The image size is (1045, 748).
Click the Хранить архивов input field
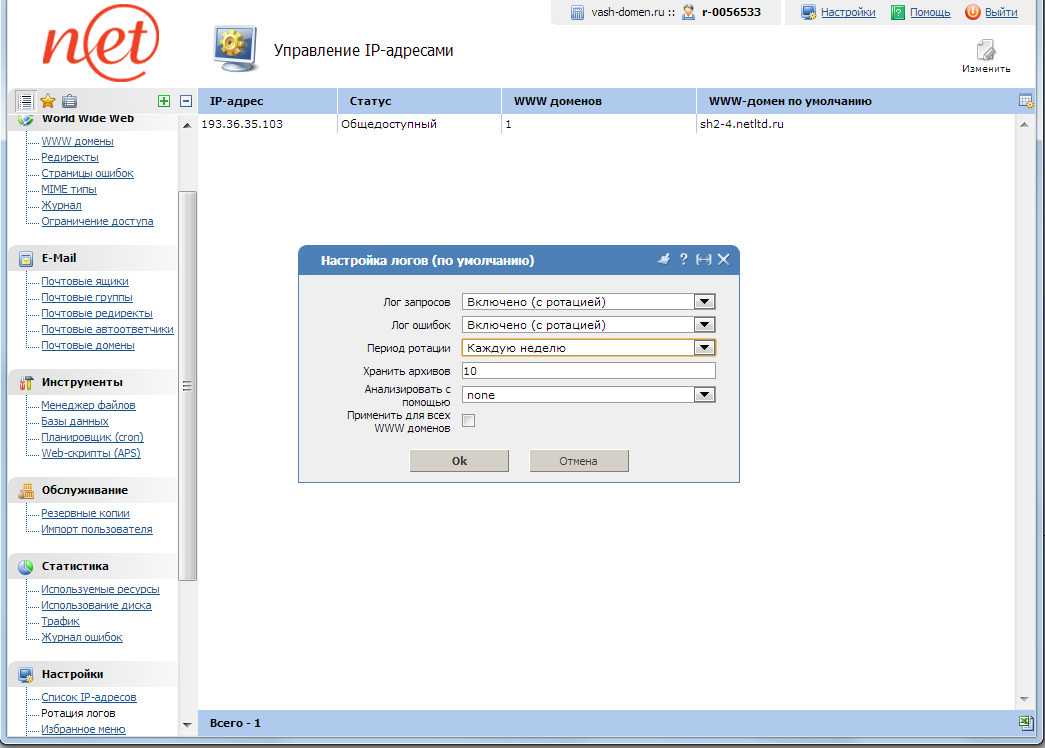[588, 371]
